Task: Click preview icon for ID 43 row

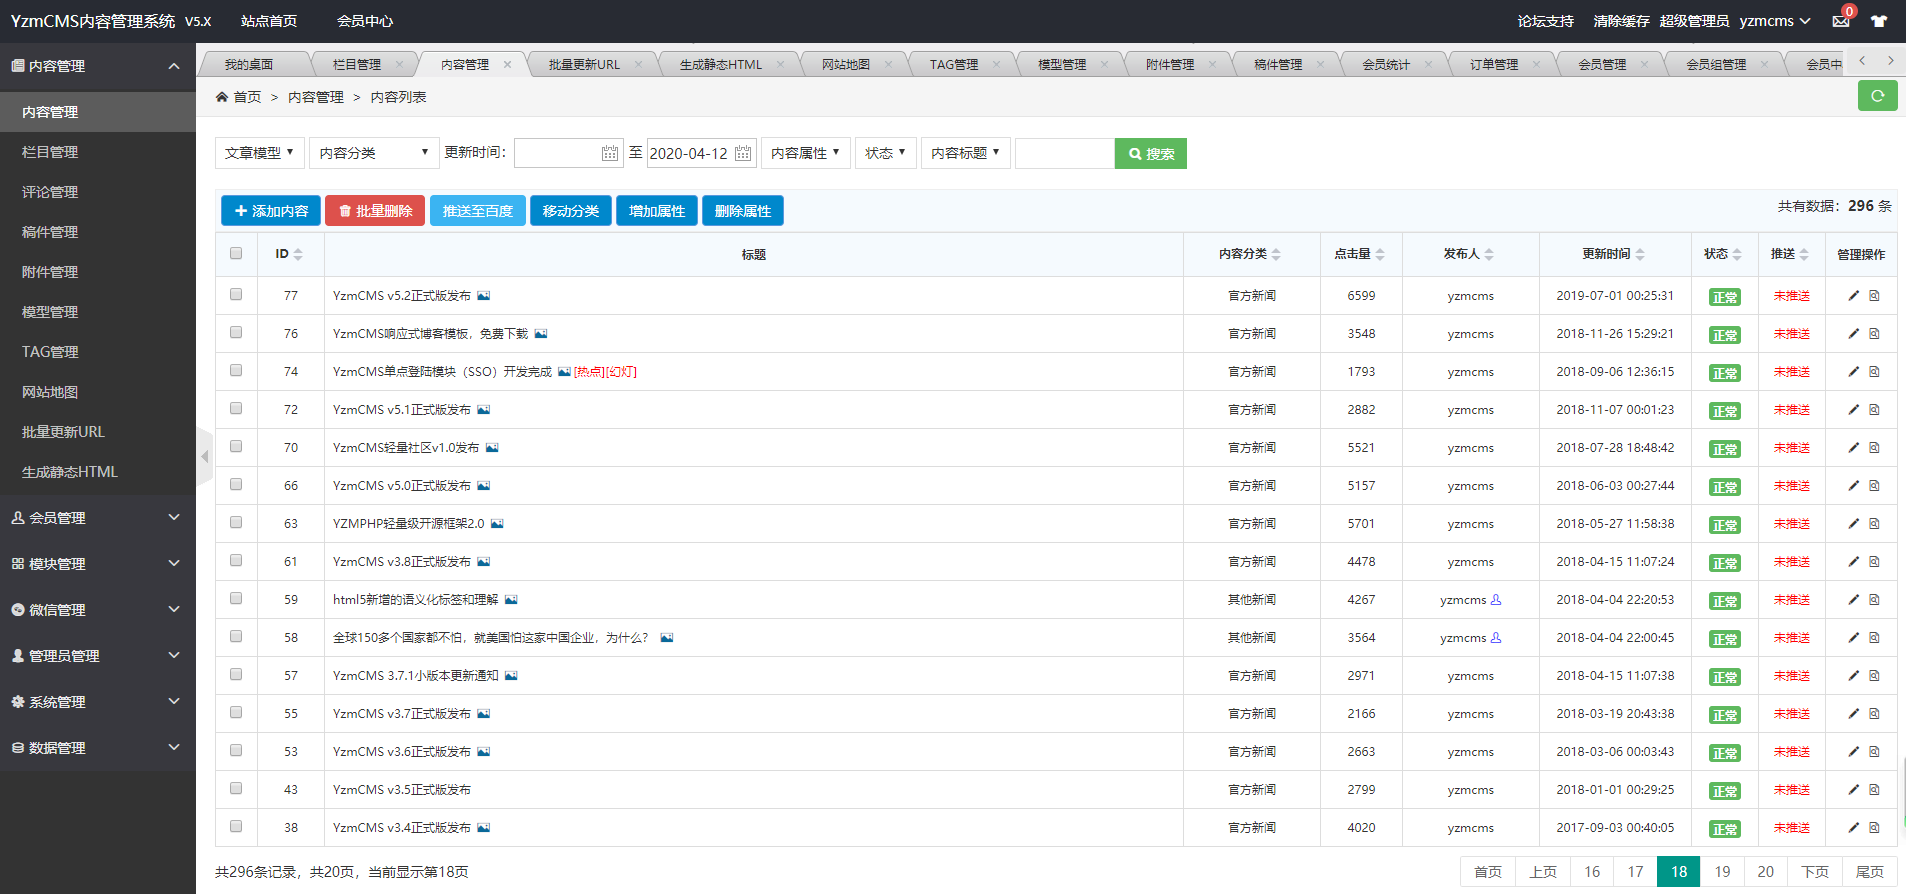Action: tap(1874, 790)
